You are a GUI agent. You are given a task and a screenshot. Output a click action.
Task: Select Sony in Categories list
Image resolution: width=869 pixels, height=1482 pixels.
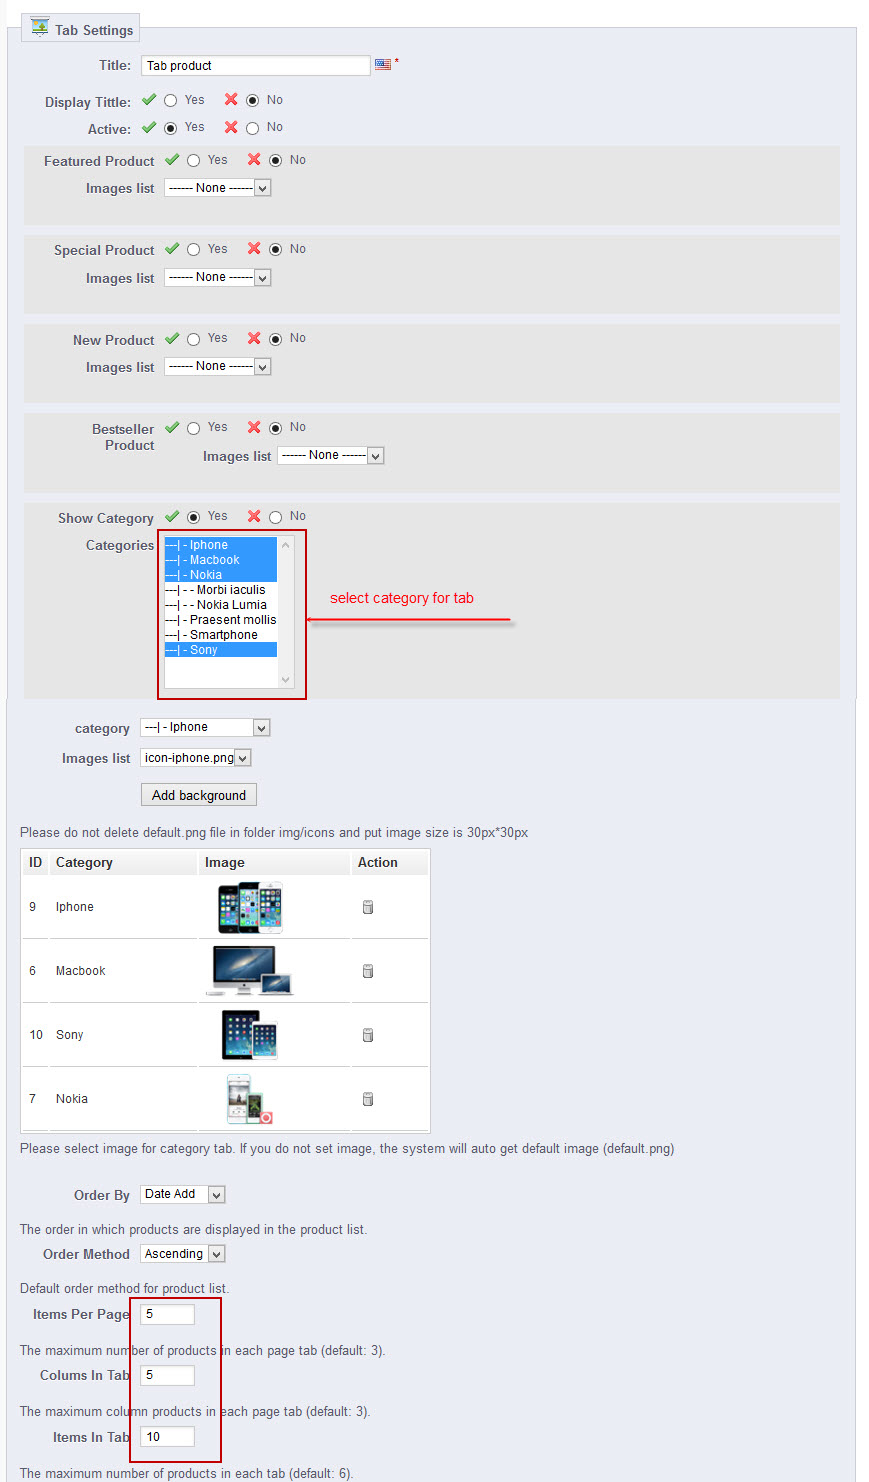click(x=221, y=650)
